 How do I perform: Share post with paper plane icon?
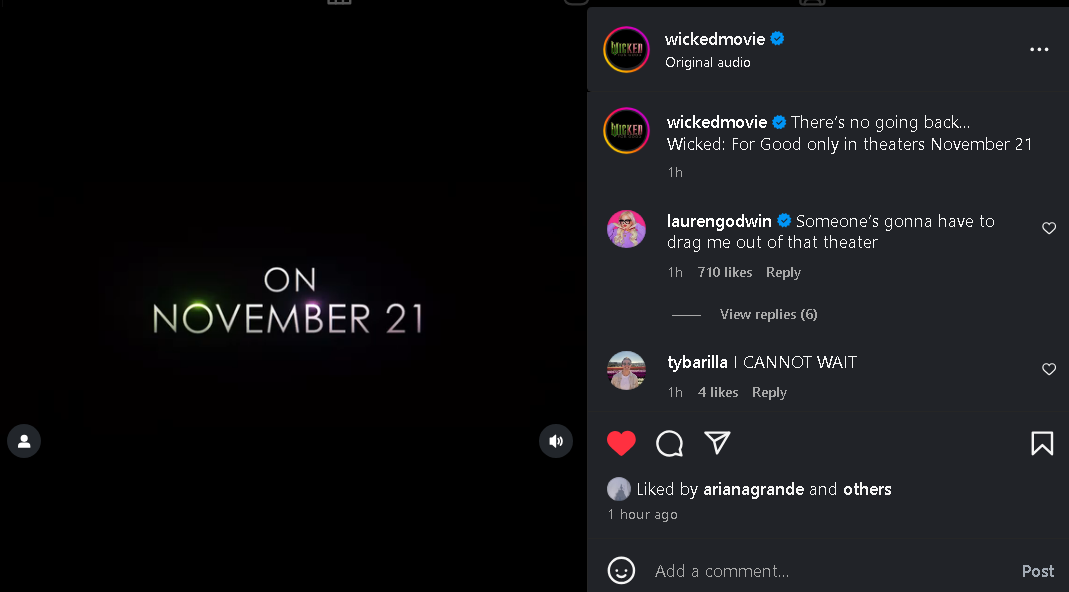tap(717, 443)
